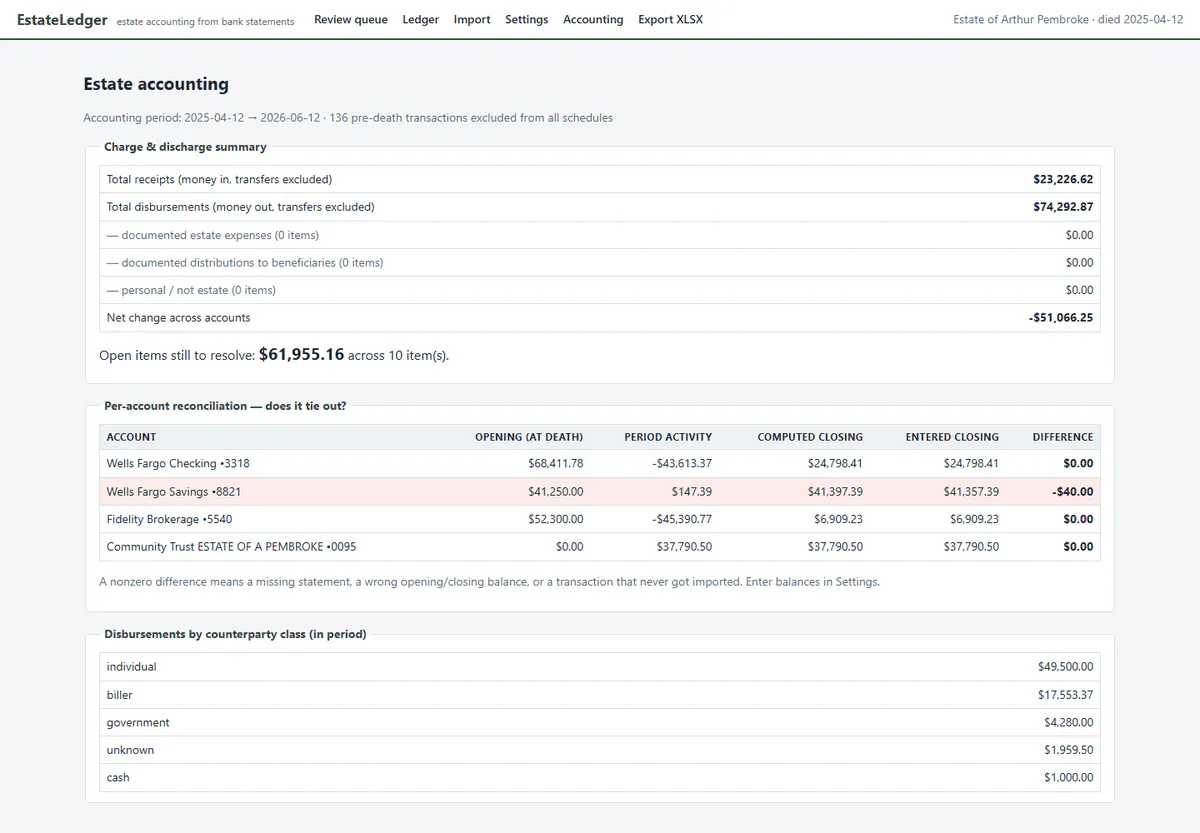Click the Estate of Arthur Pembroke header label
Viewport: 1200px width, 833px height.
[1068, 19]
